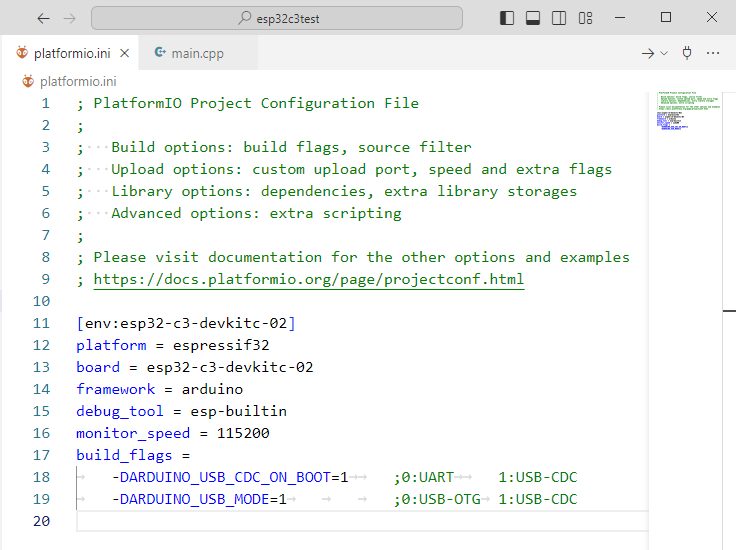Open the esp32c3test command center search

pos(277,18)
